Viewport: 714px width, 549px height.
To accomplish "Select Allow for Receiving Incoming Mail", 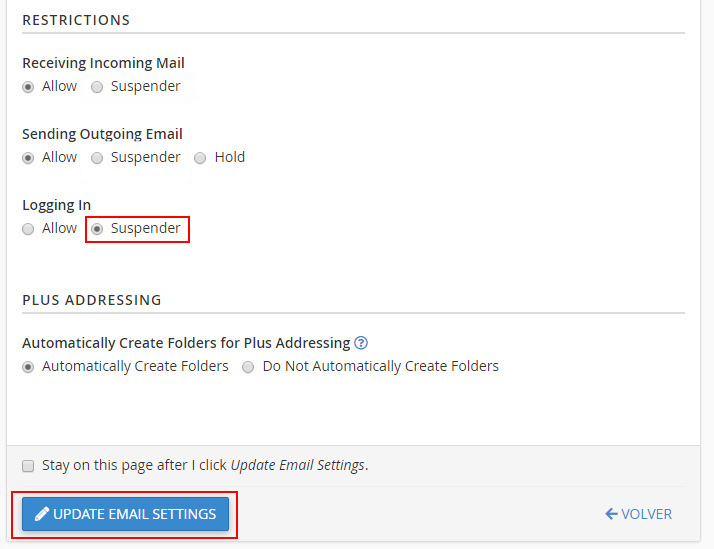I will coord(28,87).
